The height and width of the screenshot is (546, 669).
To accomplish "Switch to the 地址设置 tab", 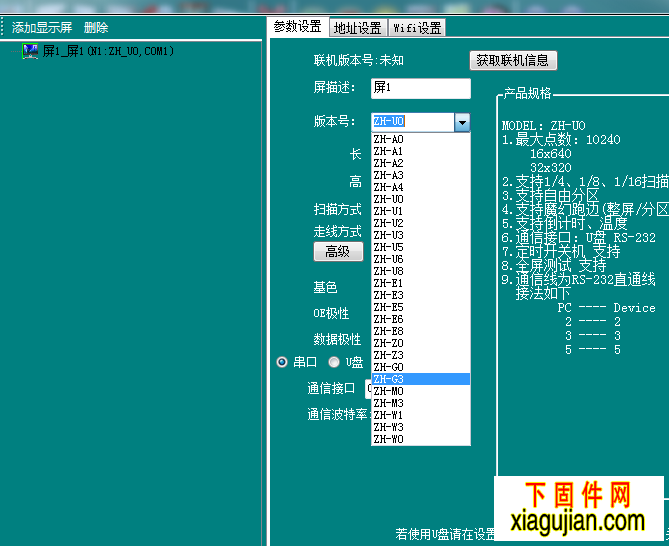I will point(358,28).
